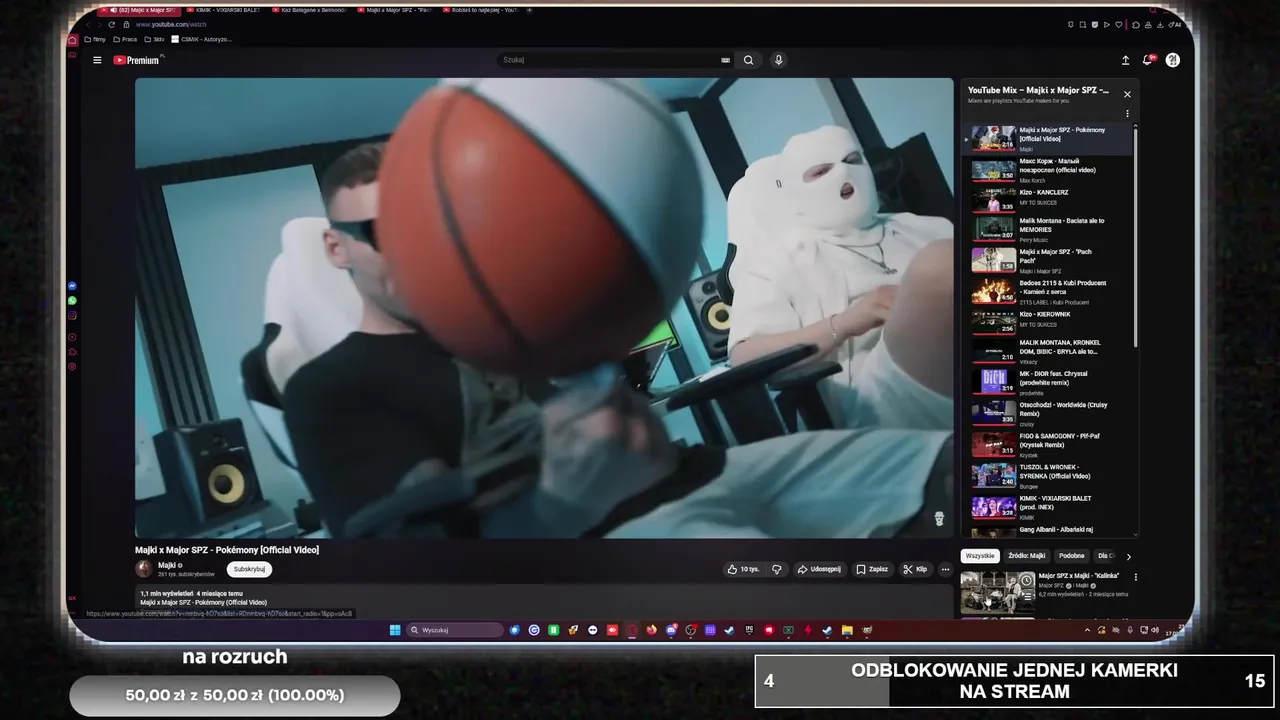Open Messenger in the browser sidebar

72,286
